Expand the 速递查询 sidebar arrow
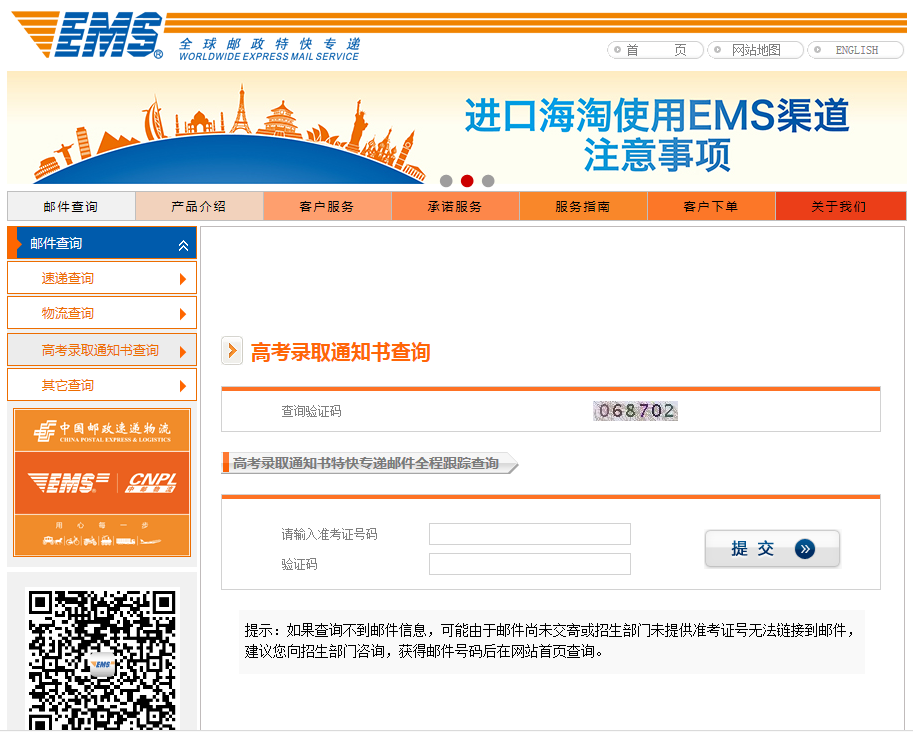Image resolution: width=913 pixels, height=732 pixels. click(183, 279)
